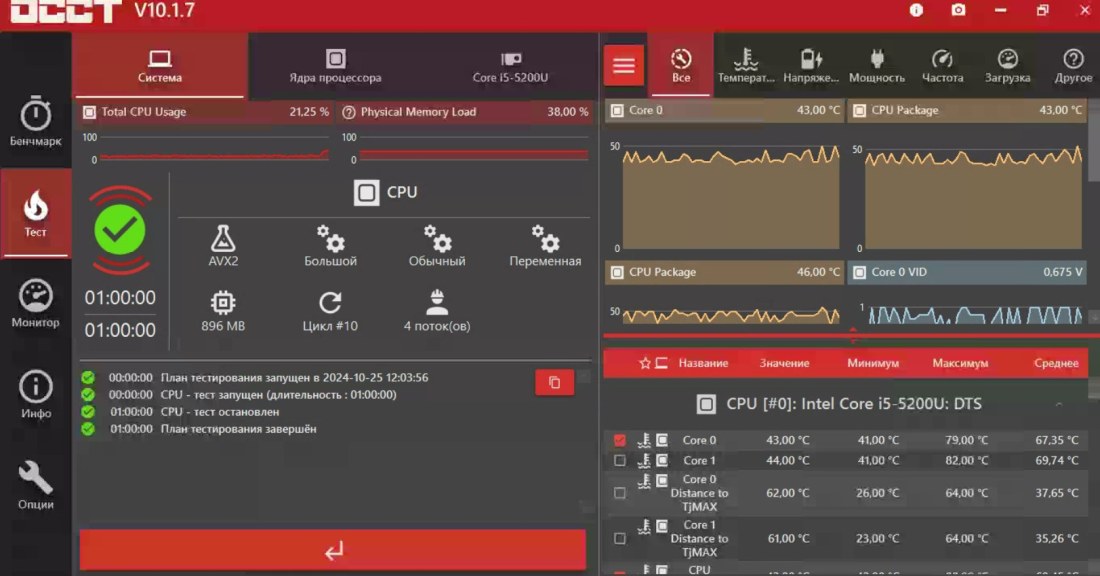The height and width of the screenshot is (576, 1100).
Task: Click the Цикл #10 refresh icon
Action: (x=330, y=303)
